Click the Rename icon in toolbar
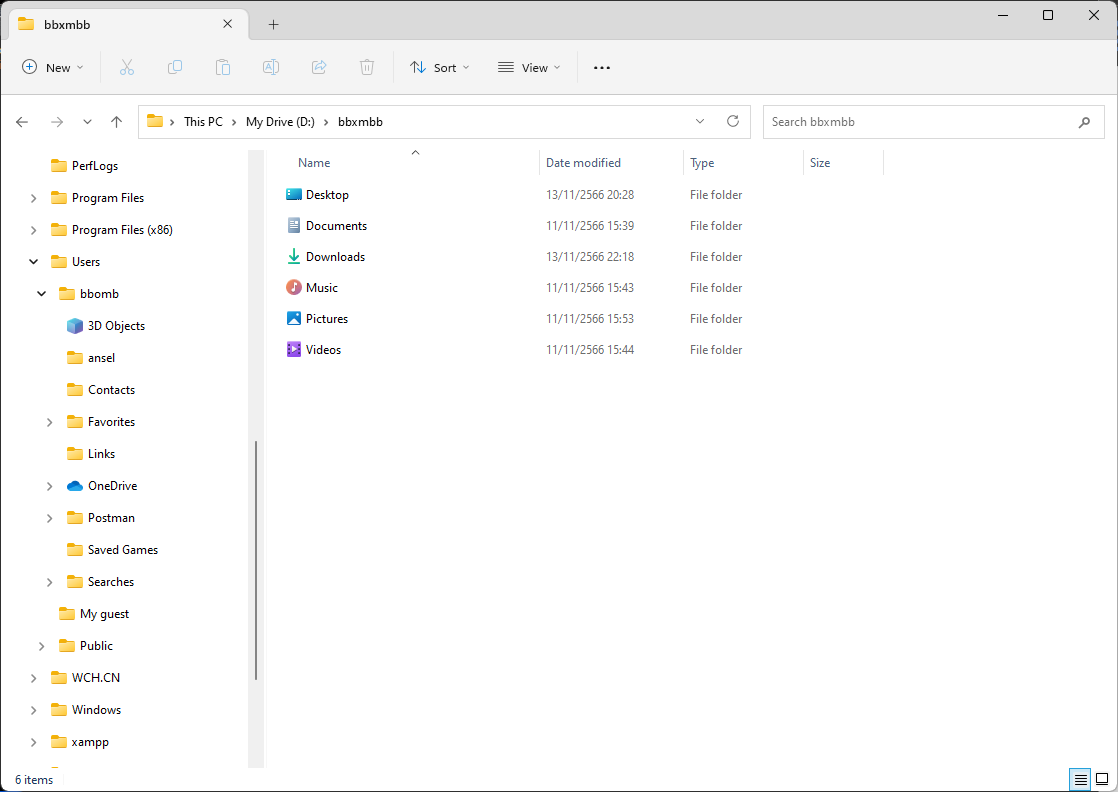The width and height of the screenshot is (1118, 792). pos(270,67)
